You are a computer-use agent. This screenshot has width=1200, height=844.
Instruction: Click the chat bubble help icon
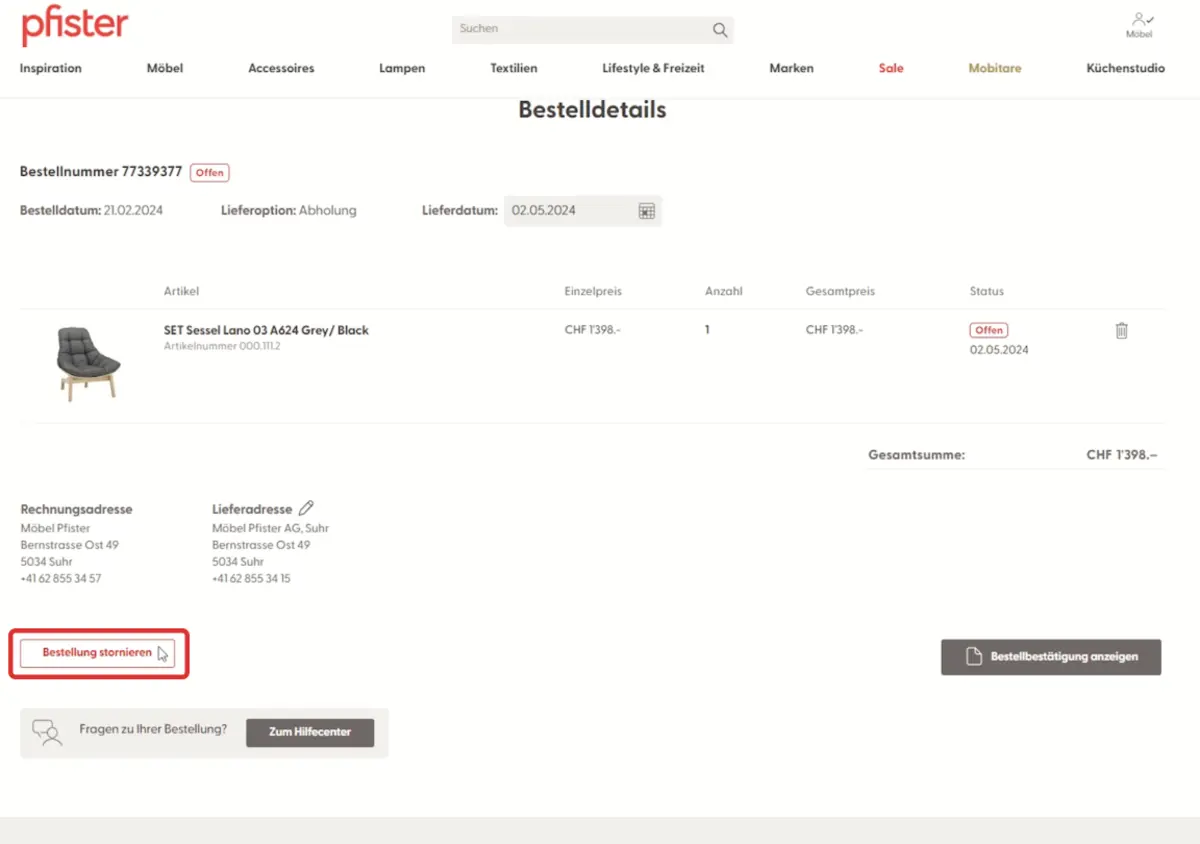47,732
